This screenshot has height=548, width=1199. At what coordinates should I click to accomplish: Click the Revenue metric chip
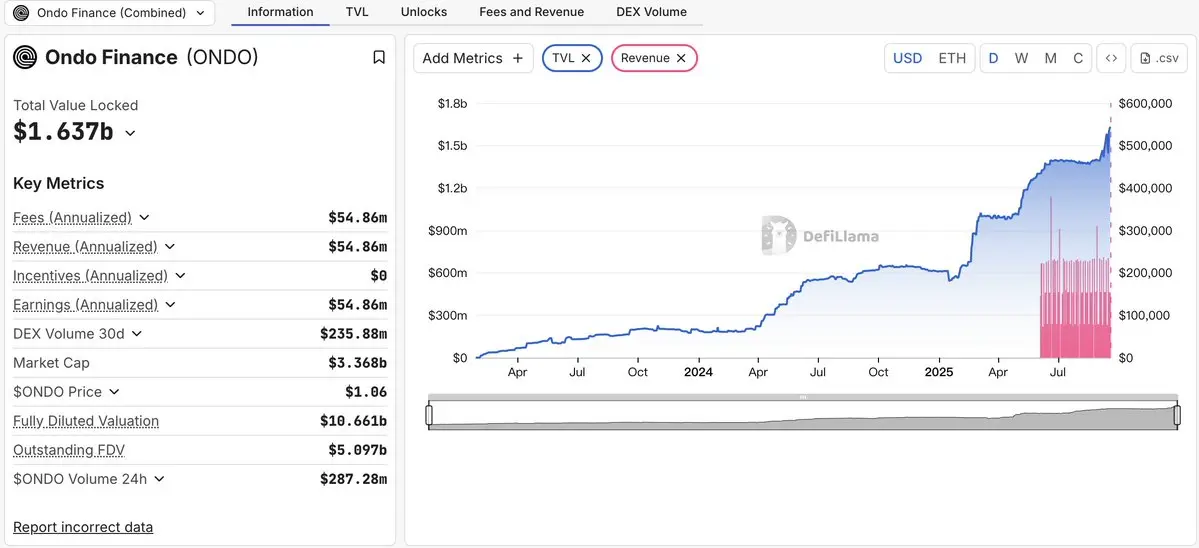[654, 58]
